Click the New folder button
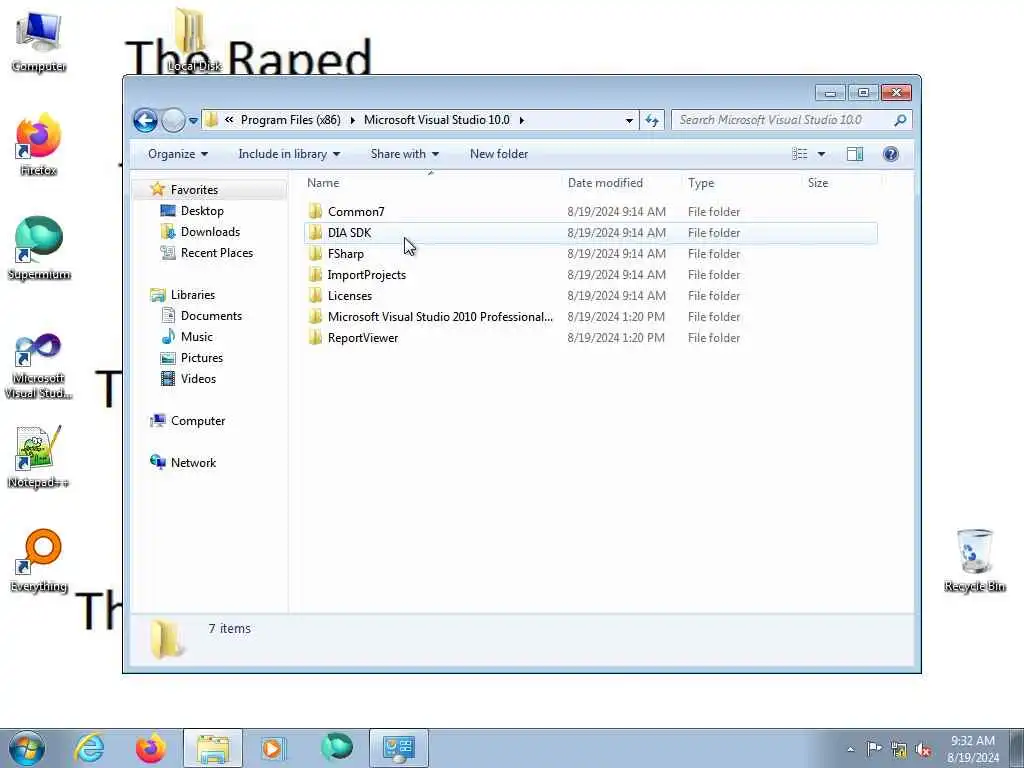This screenshot has width=1024, height=768. [499, 154]
